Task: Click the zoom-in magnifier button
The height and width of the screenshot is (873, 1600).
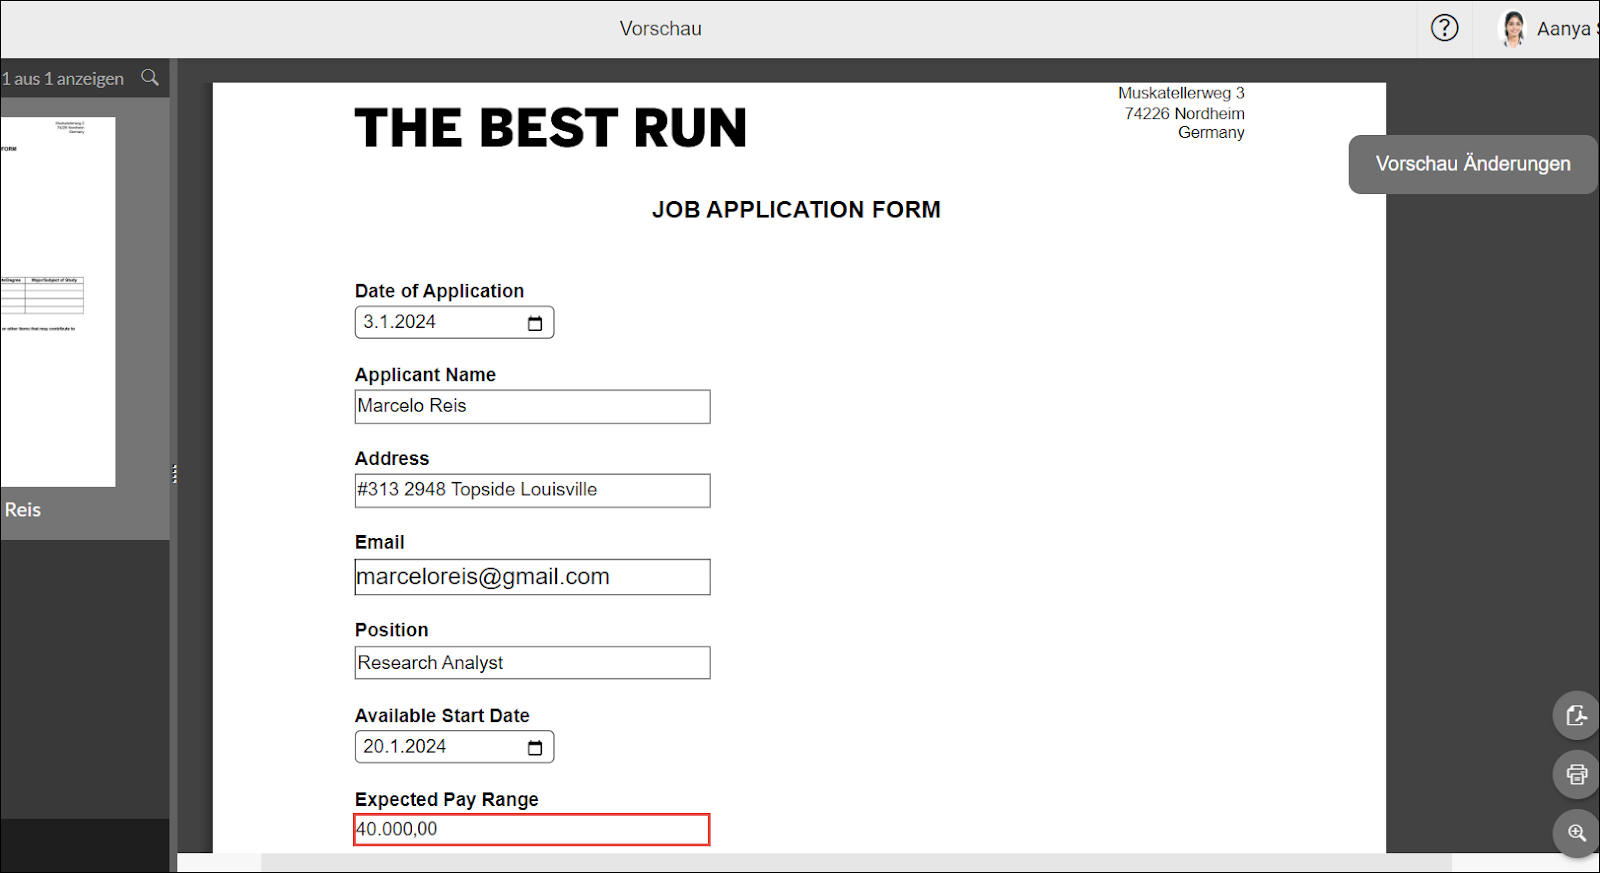Action: tap(1576, 833)
